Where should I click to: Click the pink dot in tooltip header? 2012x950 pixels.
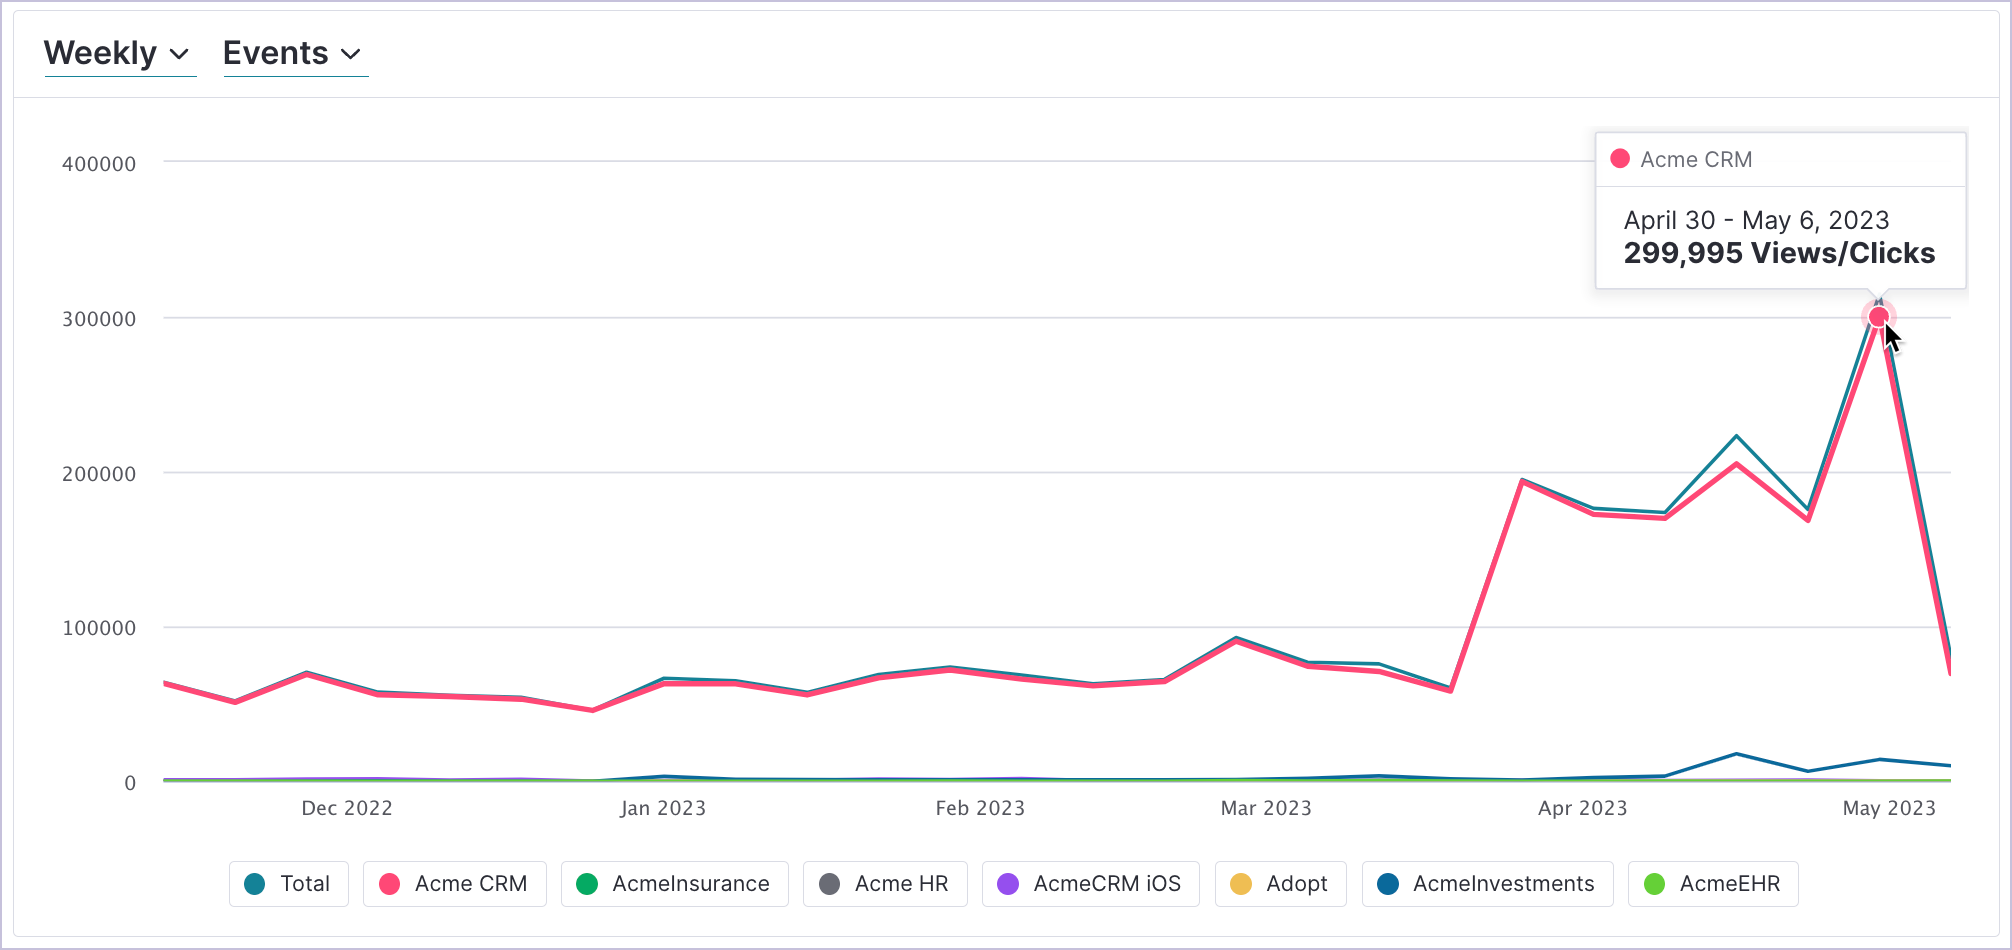[1620, 159]
